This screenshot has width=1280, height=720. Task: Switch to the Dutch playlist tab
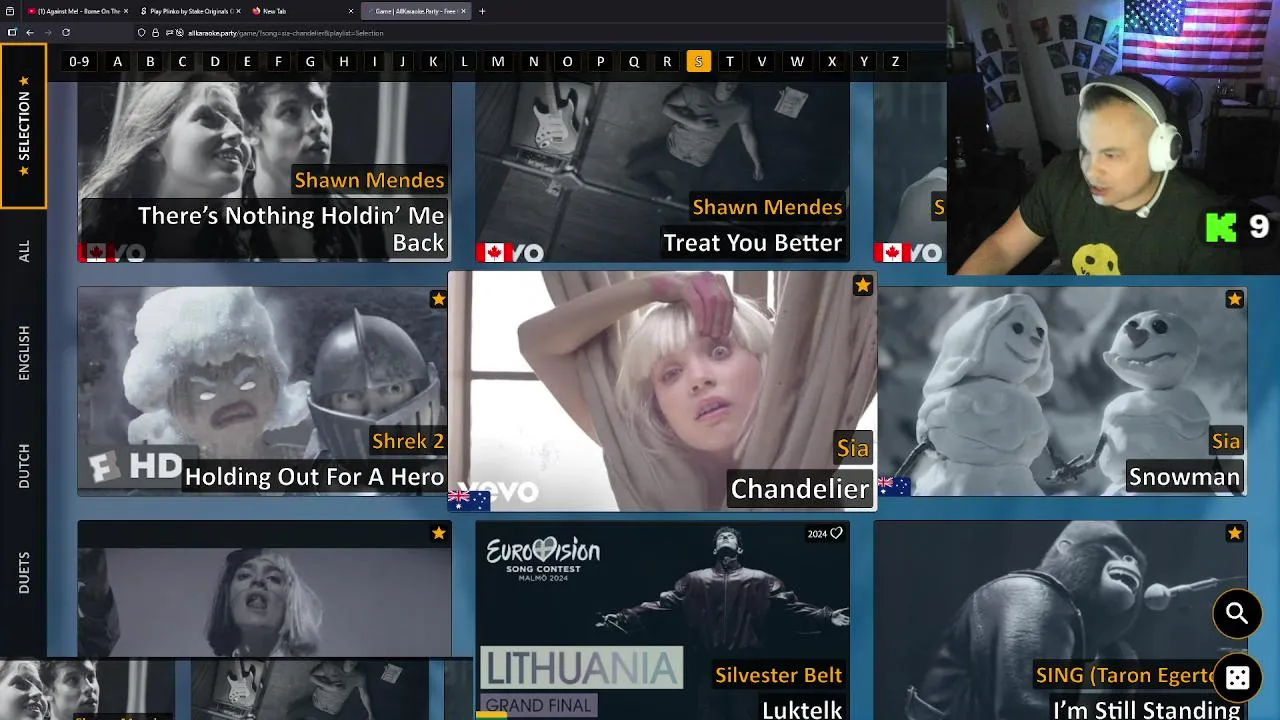click(x=23, y=466)
